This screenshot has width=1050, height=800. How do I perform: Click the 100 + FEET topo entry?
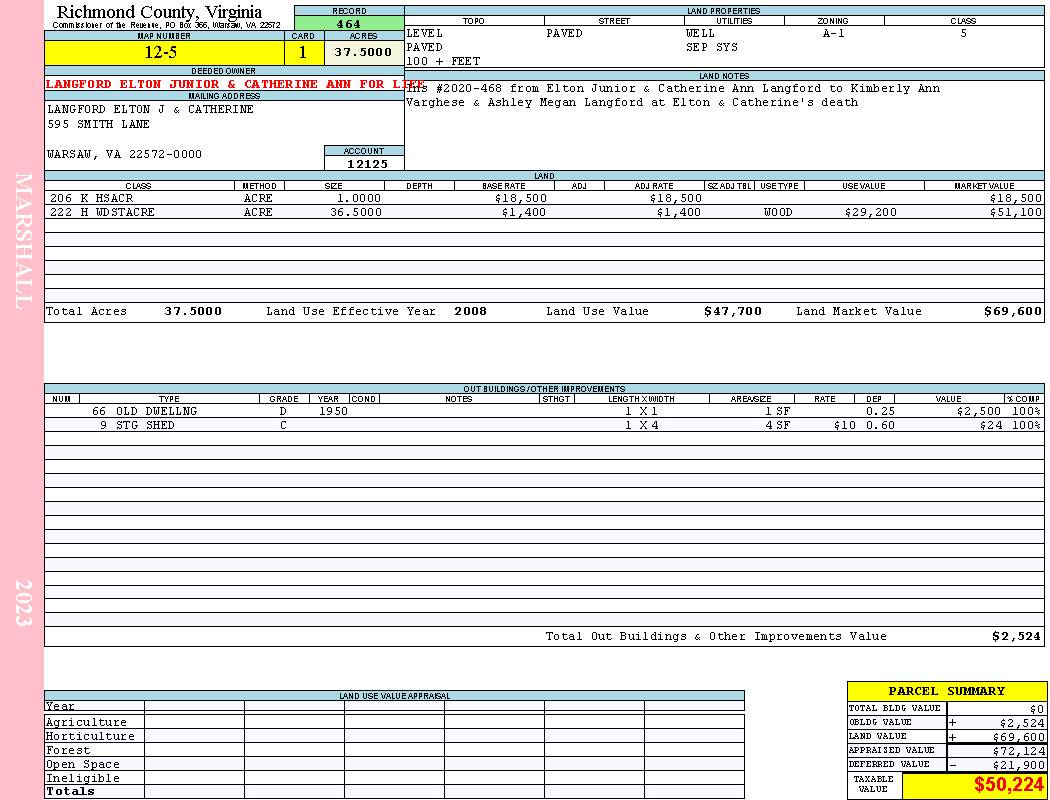coord(443,61)
